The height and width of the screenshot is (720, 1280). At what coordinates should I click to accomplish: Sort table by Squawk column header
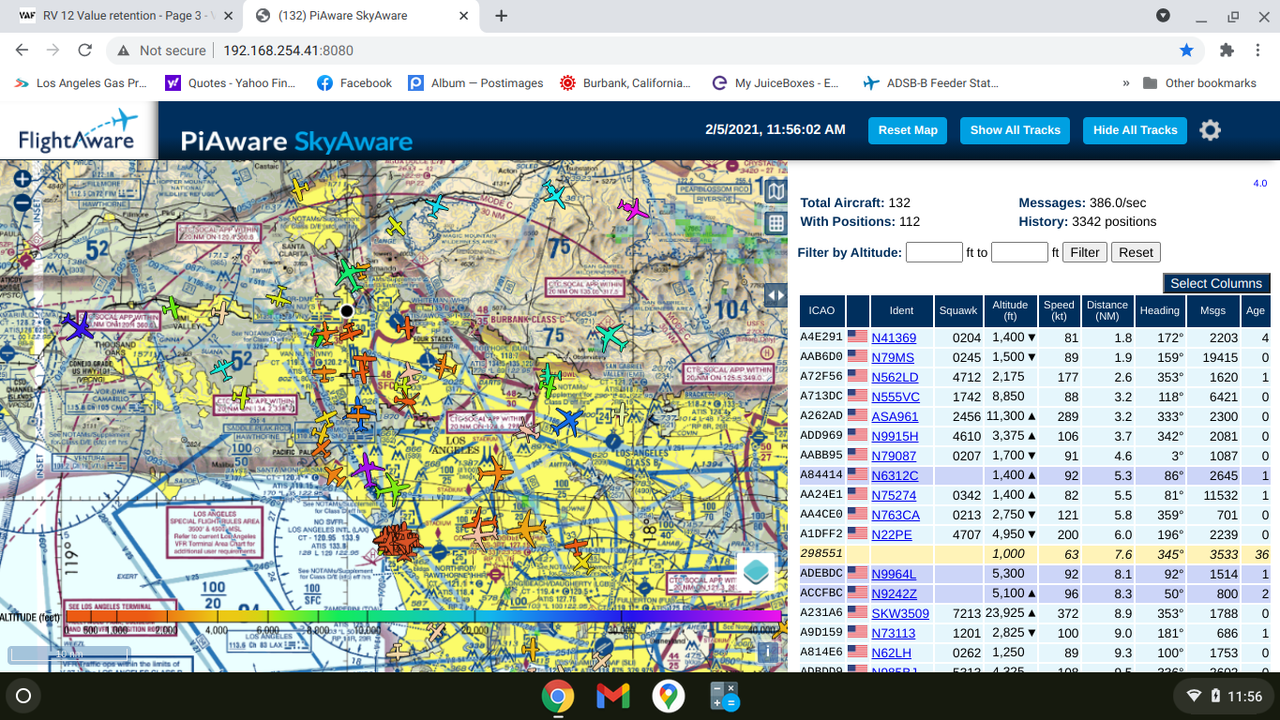(x=959, y=311)
